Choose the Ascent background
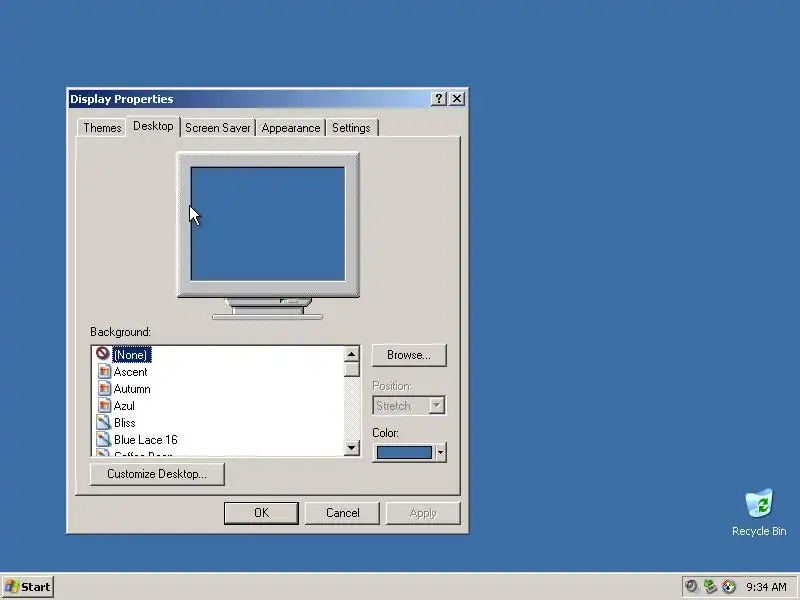The height and width of the screenshot is (600, 800). coord(131,372)
